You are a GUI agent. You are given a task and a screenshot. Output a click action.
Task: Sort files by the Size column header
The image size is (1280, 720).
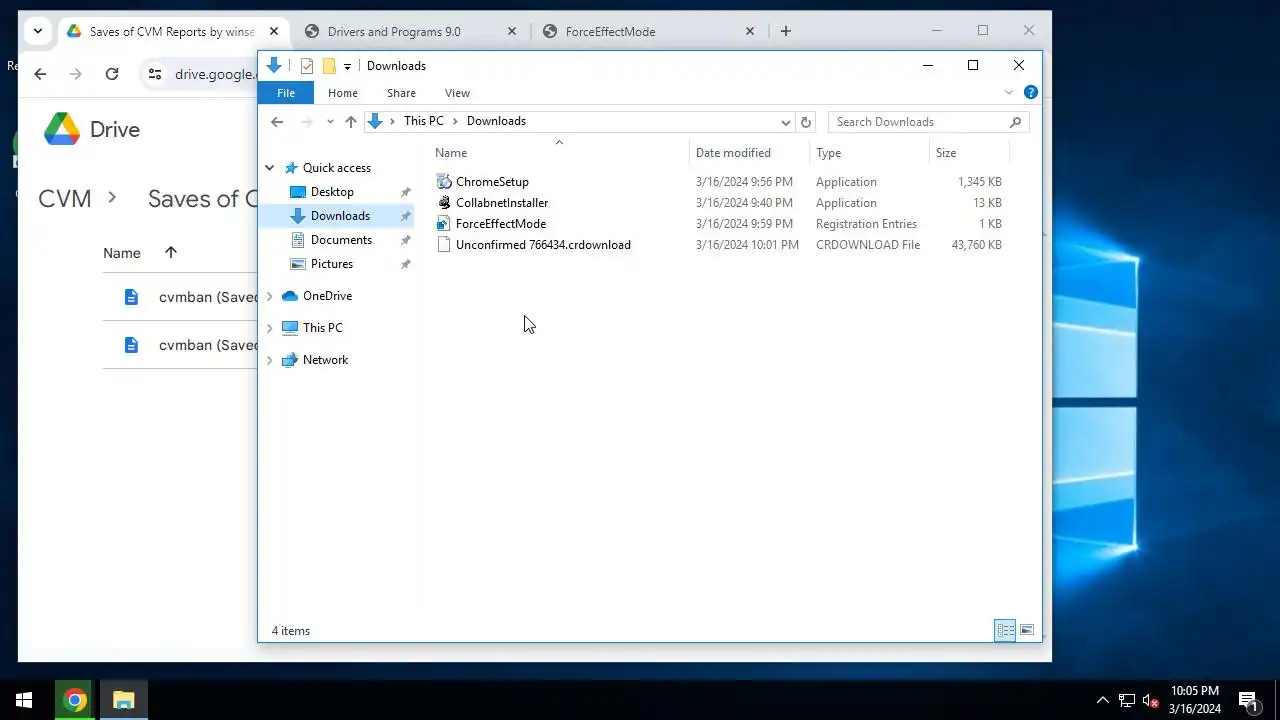(x=969, y=153)
